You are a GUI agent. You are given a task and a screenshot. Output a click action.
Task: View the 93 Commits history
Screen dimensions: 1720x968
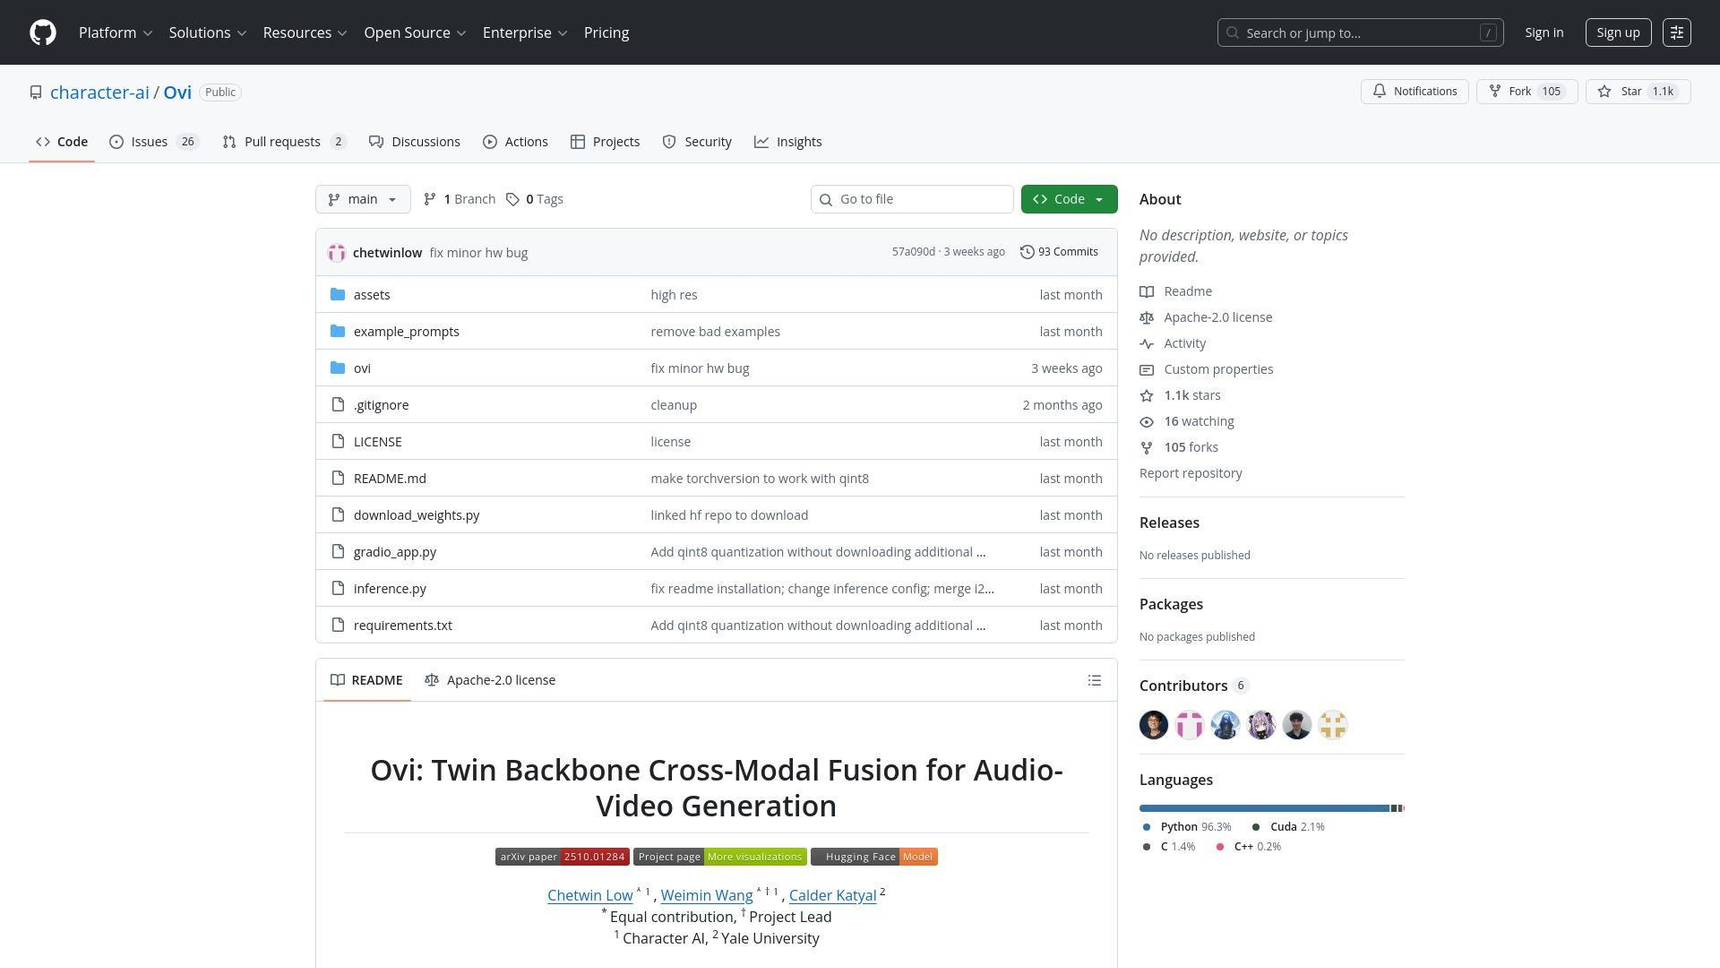click(1059, 252)
